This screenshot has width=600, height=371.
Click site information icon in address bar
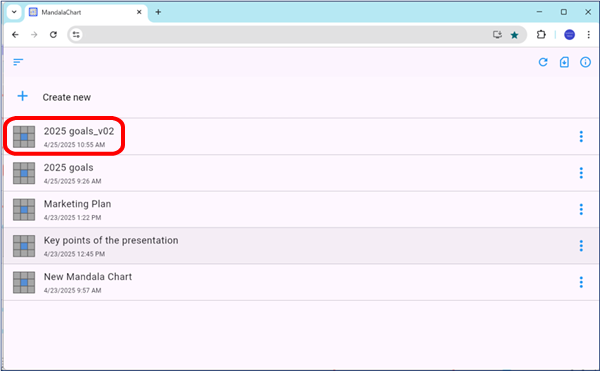[x=76, y=35]
